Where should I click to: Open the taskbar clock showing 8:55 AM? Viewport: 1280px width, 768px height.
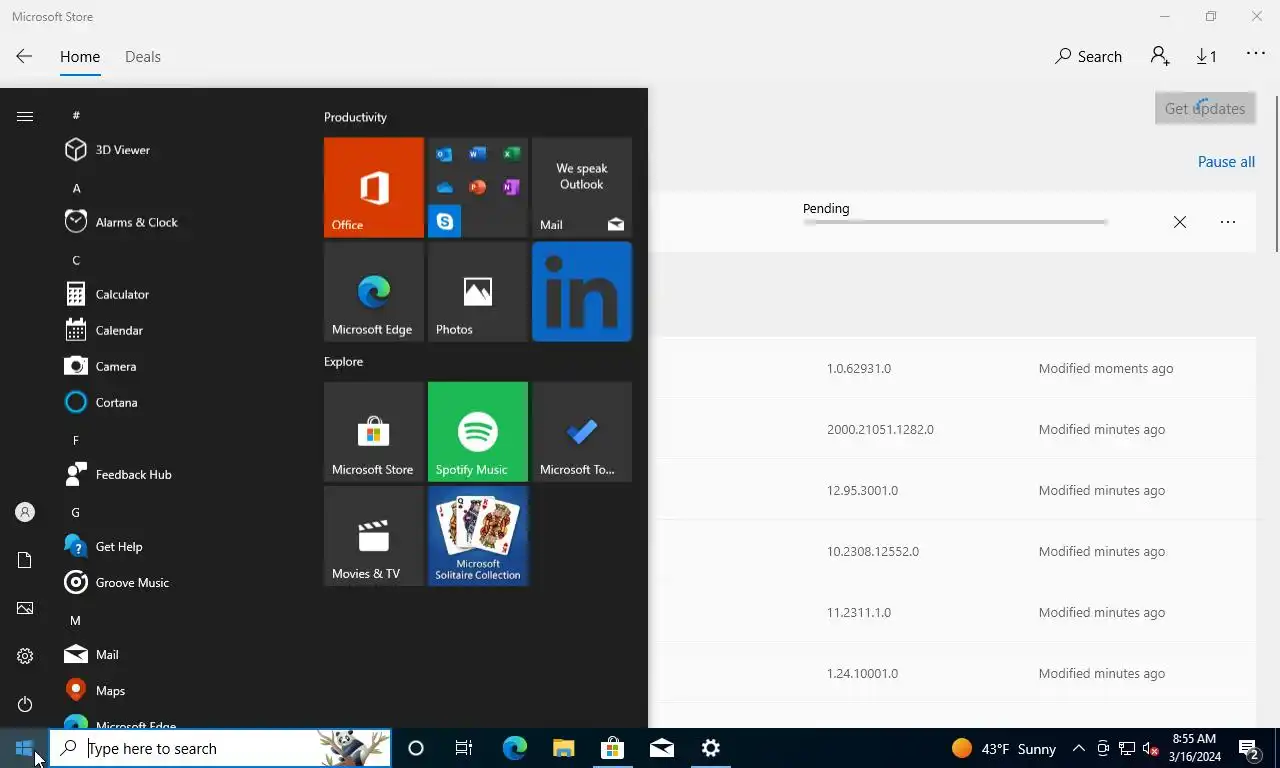(x=1194, y=748)
